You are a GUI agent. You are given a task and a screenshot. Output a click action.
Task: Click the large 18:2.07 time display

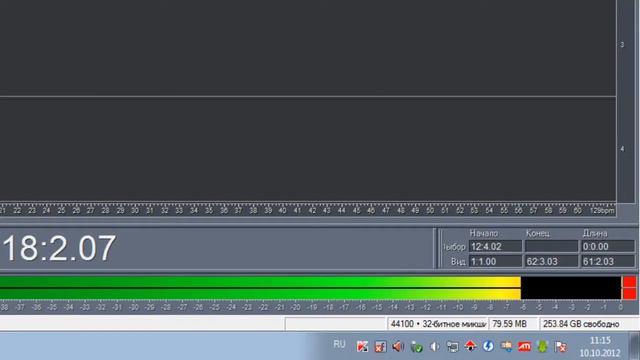pos(59,248)
